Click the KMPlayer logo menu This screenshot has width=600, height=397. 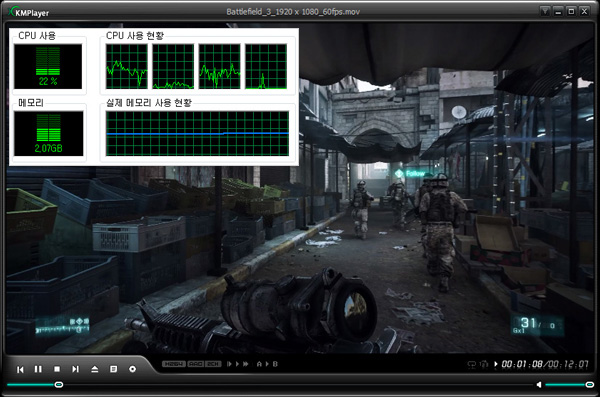(x=29, y=12)
